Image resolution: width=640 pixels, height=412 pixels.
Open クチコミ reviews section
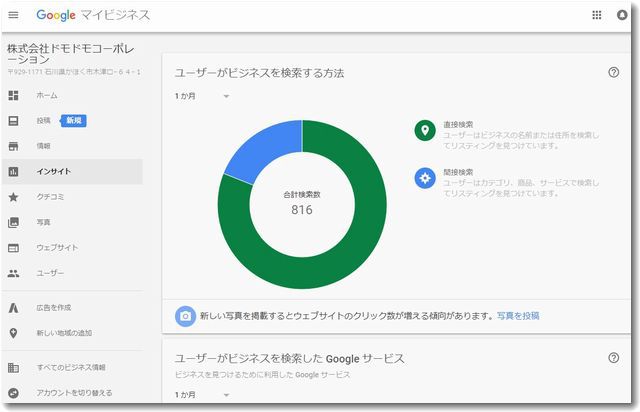(50, 197)
